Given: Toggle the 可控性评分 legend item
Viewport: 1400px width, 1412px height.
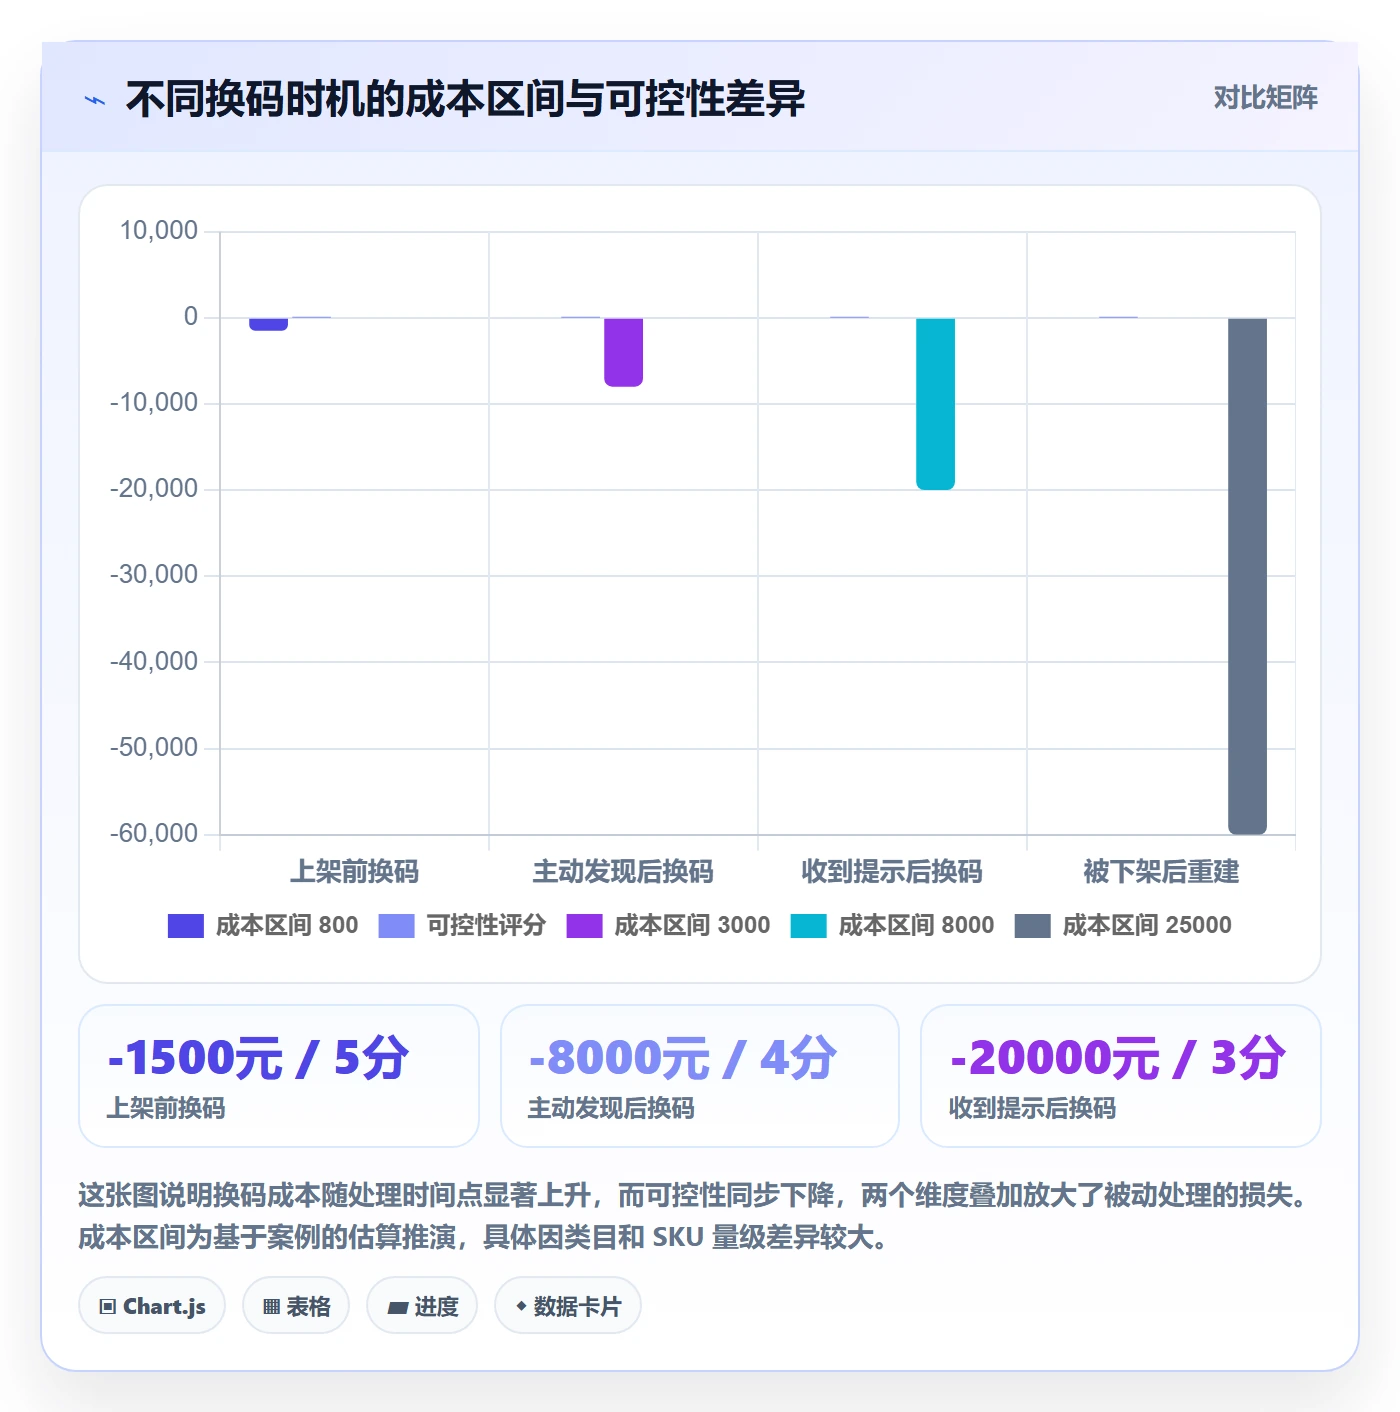Looking at the screenshot, I should 462,926.
